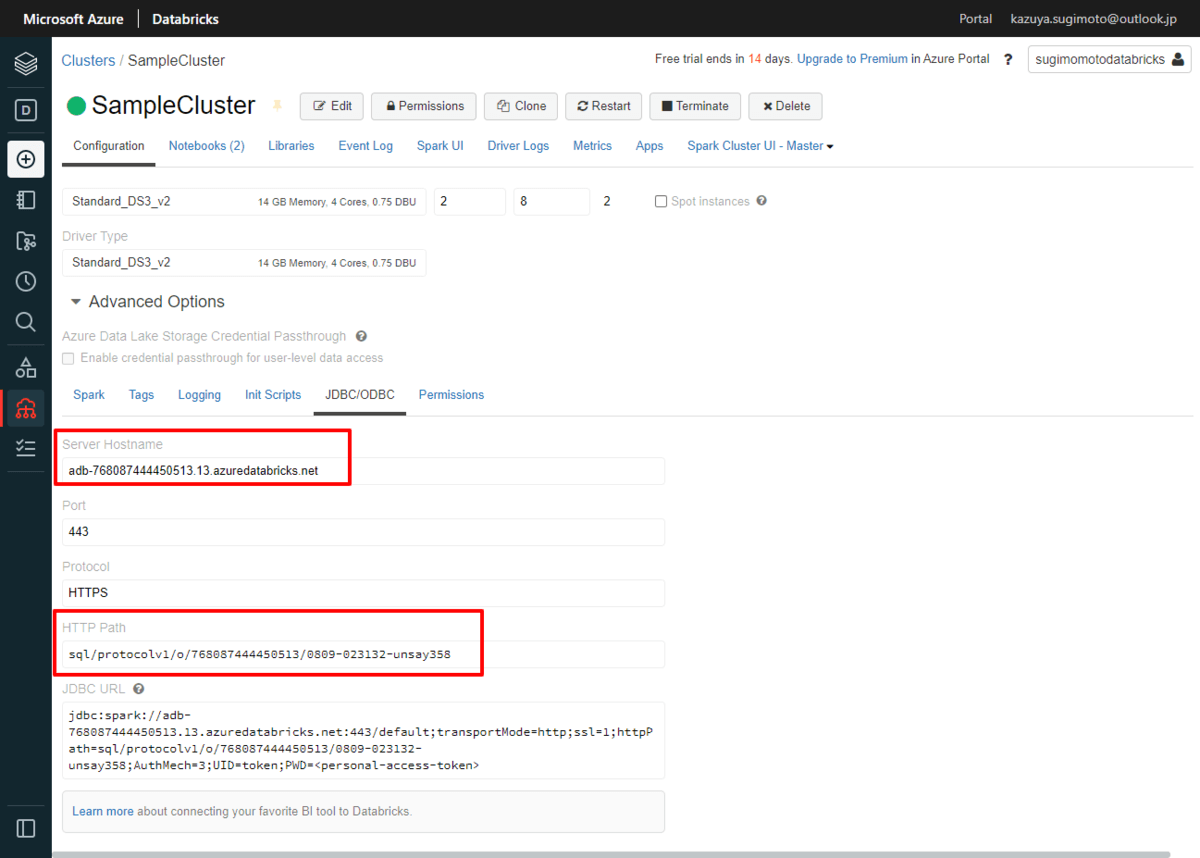1200x858 pixels.
Task: Select the JDBC/ODBC tab
Action: coord(360,395)
